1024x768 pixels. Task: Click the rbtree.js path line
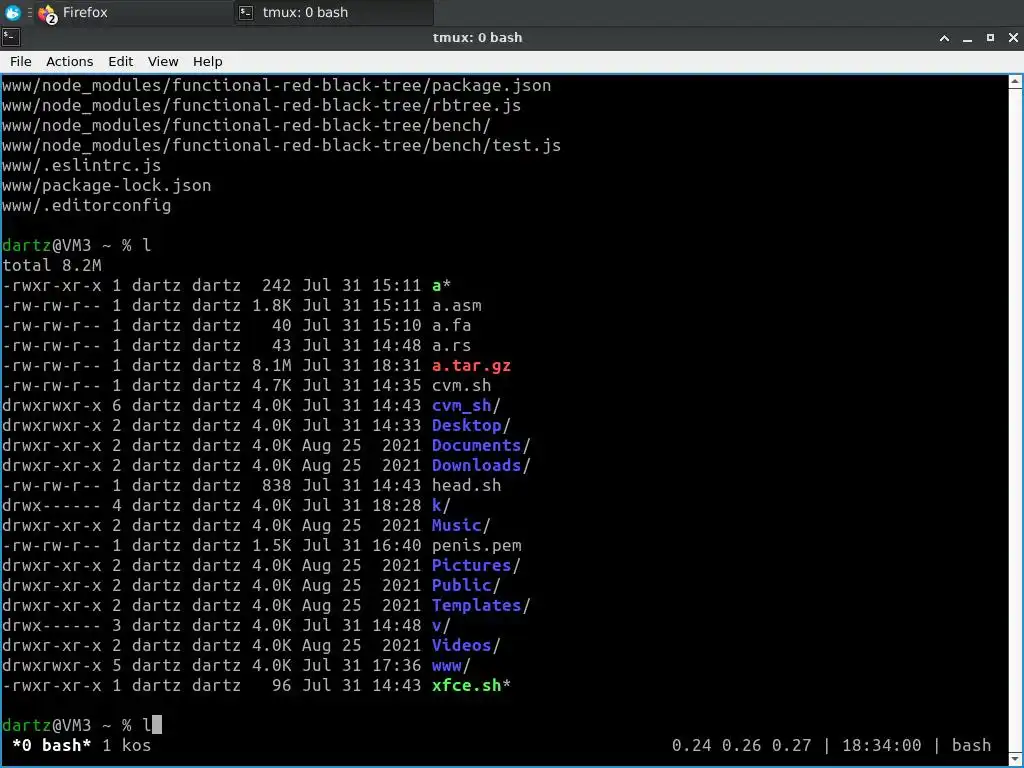(261, 105)
